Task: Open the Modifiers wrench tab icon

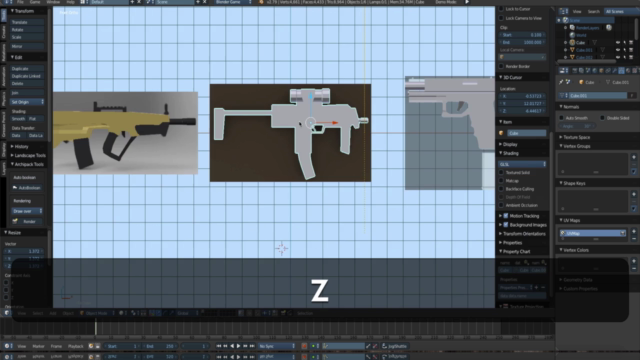Action: (x=615, y=71)
